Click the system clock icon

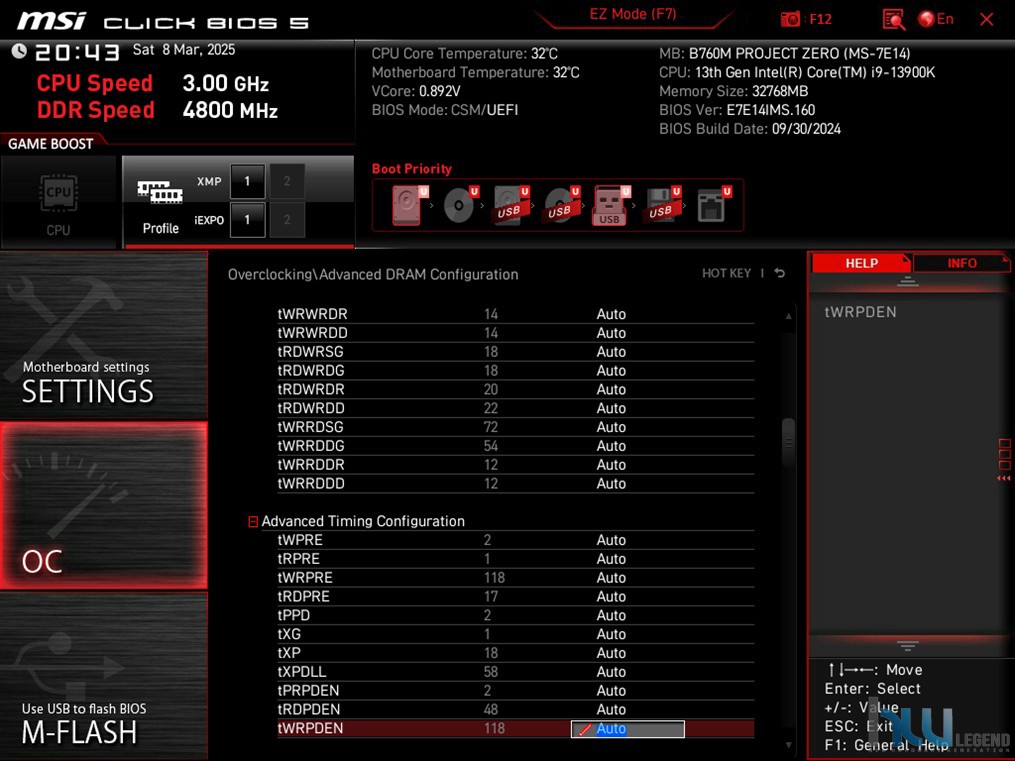[x=19, y=50]
